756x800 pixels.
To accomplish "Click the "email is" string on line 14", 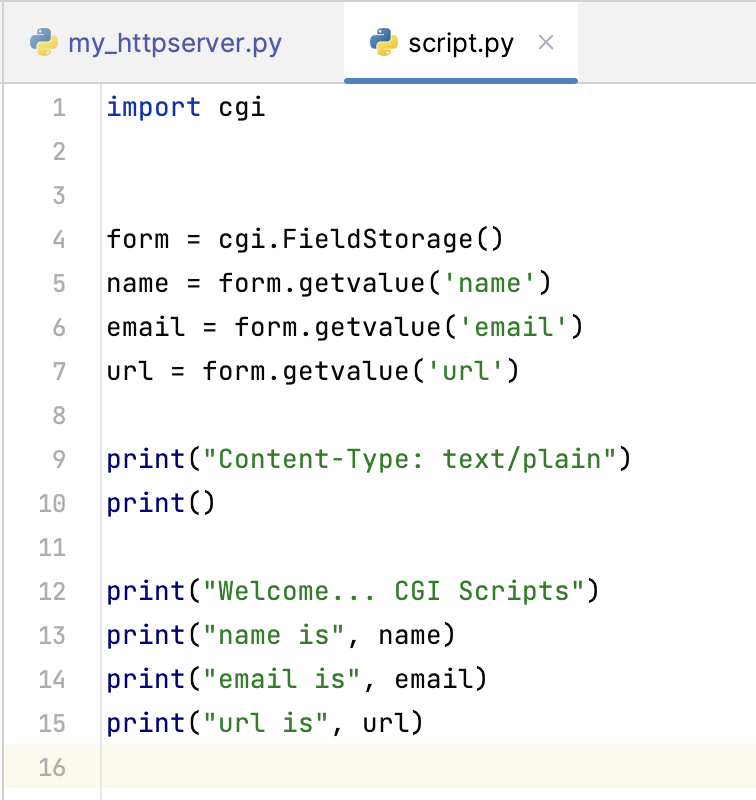I will (x=282, y=679).
